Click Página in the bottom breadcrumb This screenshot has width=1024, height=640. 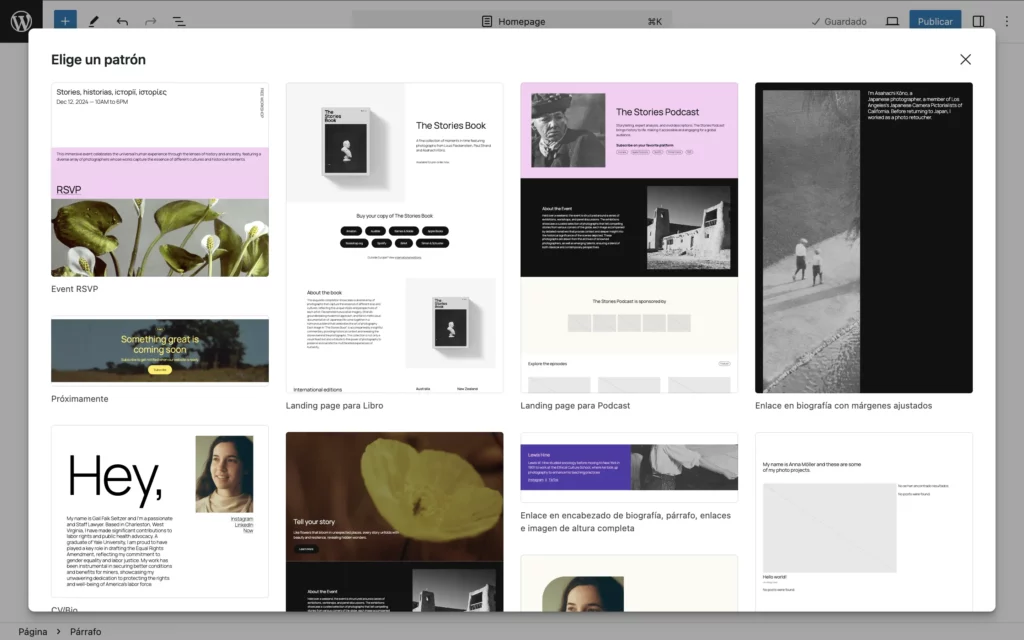point(33,631)
